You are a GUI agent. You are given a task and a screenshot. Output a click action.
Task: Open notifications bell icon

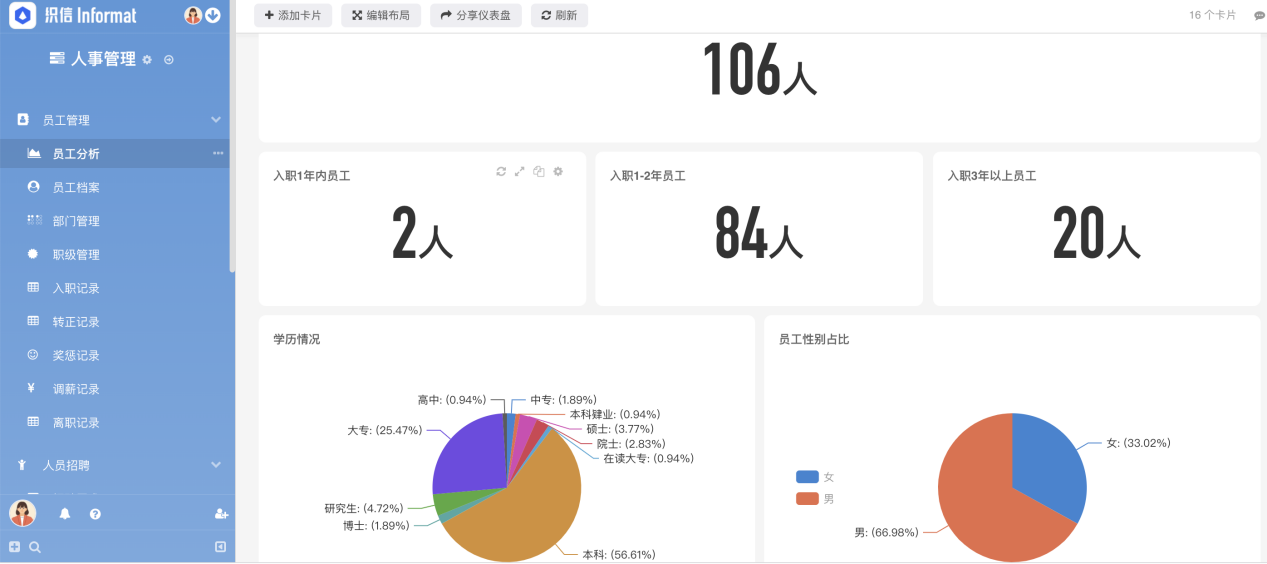click(x=65, y=514)
